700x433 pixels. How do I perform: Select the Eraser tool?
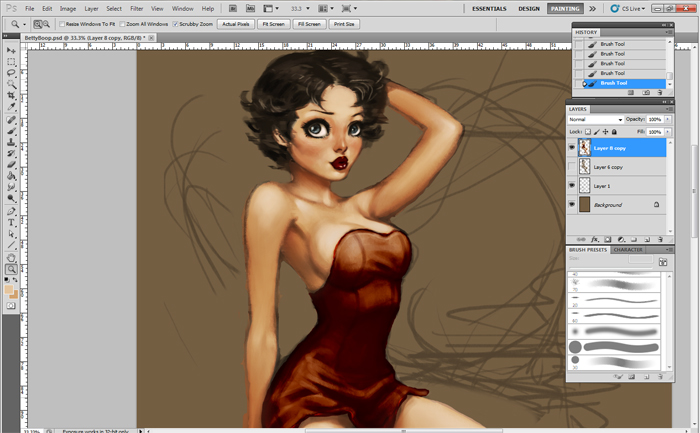pos(11,164)
